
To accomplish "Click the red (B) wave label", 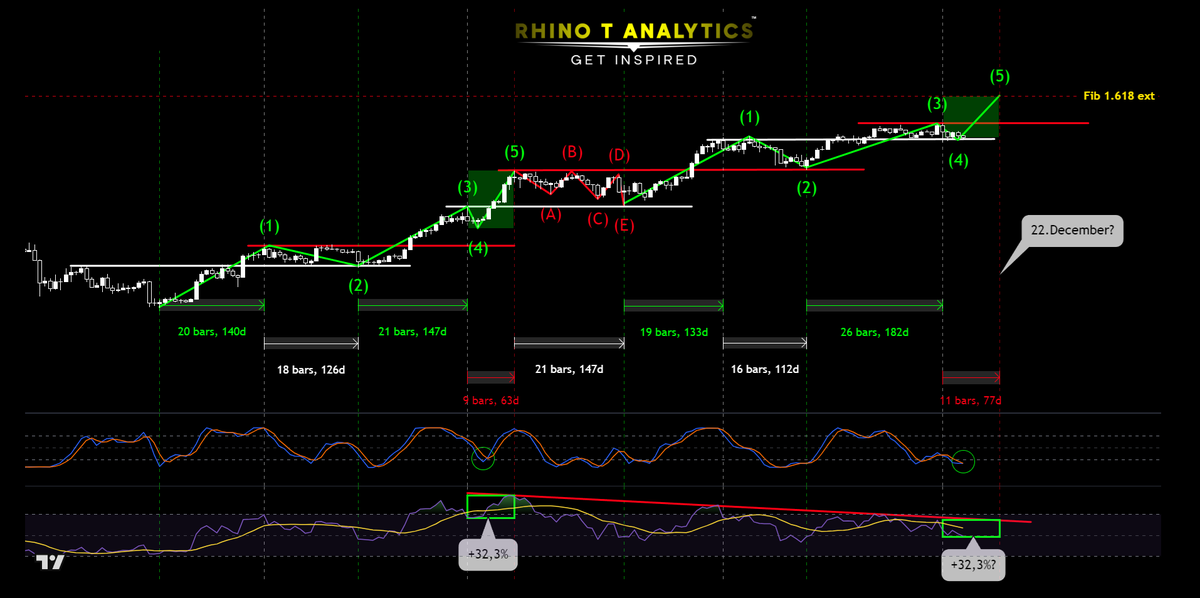I will [572, 153].
